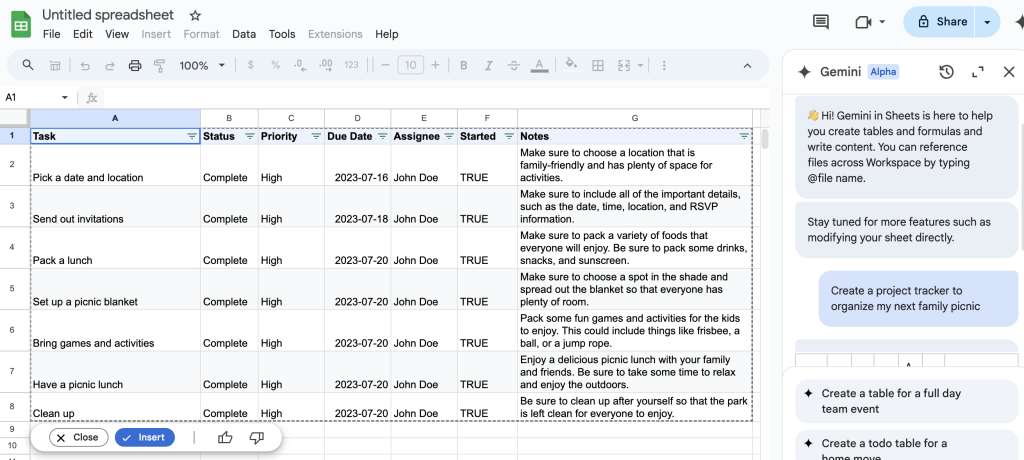Open the comment history icon

point(821,22)
